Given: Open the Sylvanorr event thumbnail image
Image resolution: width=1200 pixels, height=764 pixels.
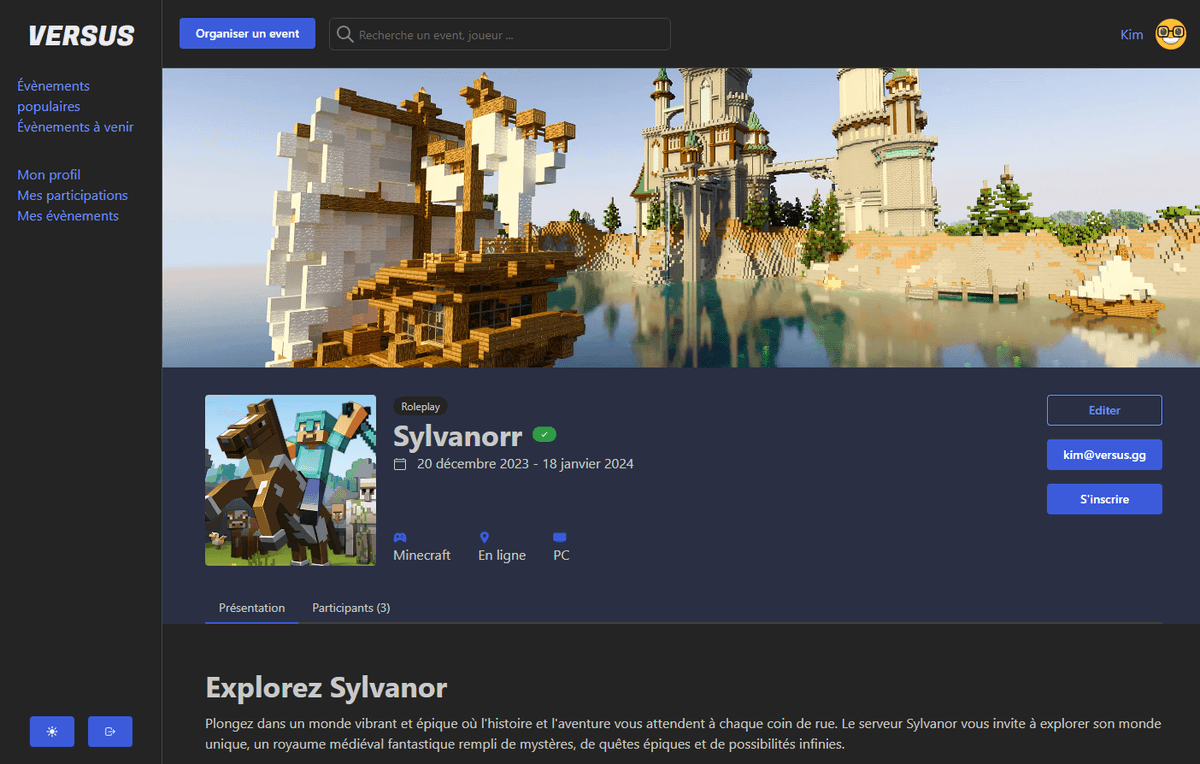Looking at the screenshot, I should [x=290, y=480].
